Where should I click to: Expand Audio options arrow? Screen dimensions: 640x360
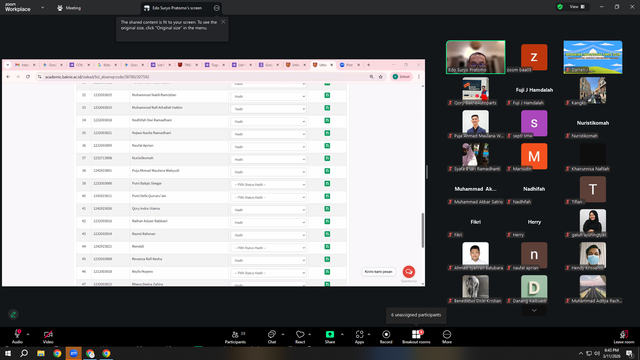click(x=28, y=334)
